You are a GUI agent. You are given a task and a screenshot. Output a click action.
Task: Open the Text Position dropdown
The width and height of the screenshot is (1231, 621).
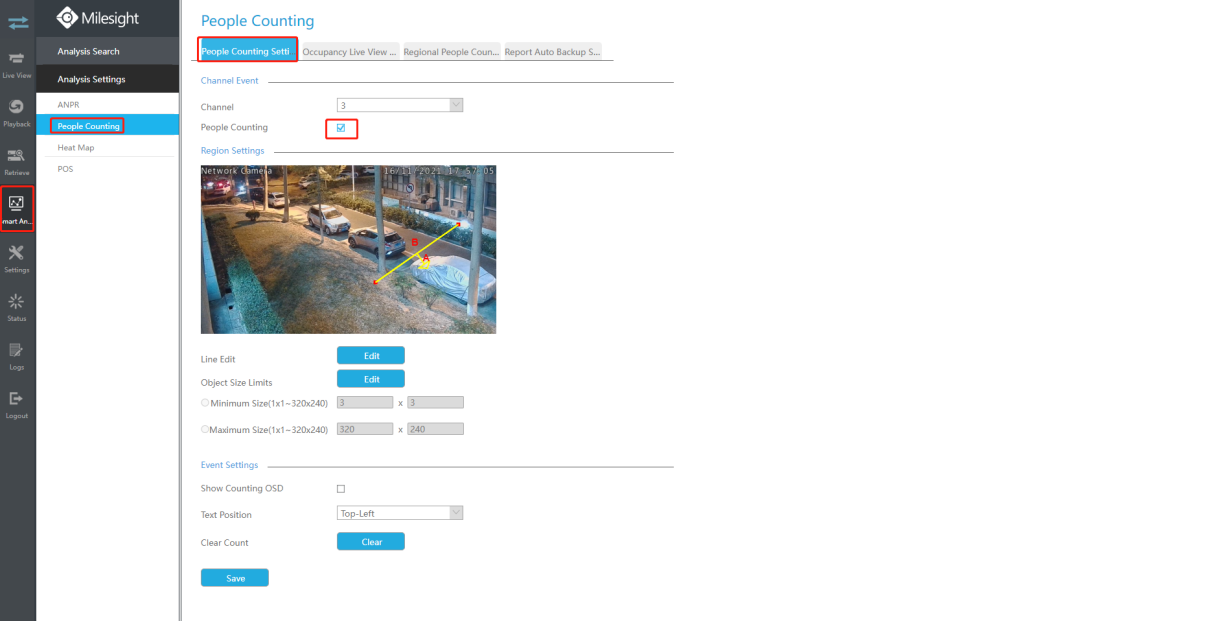(400, 513)
